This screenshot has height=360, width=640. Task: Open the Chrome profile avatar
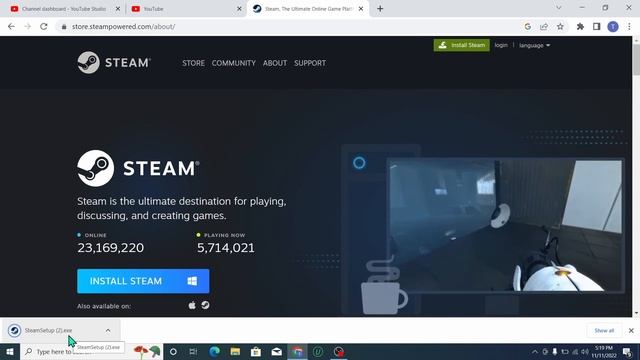(x=613, y=27)
